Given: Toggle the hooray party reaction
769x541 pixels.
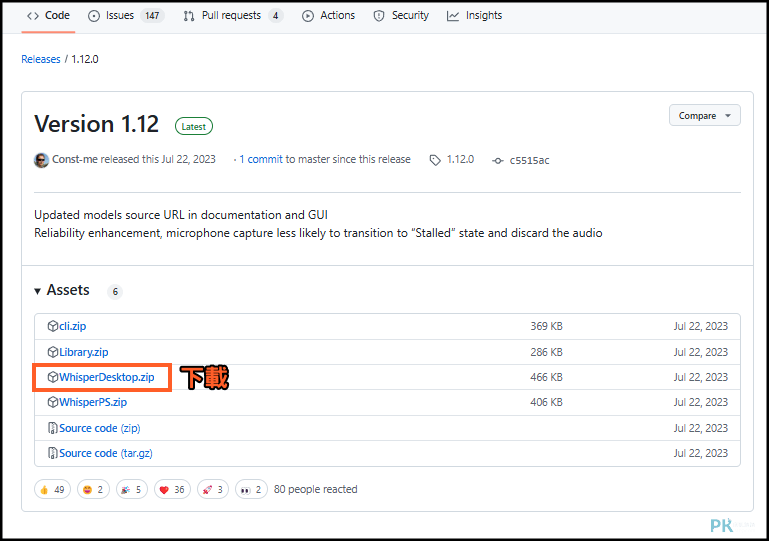Looking at the screenshot, I should tap(131, 489).
